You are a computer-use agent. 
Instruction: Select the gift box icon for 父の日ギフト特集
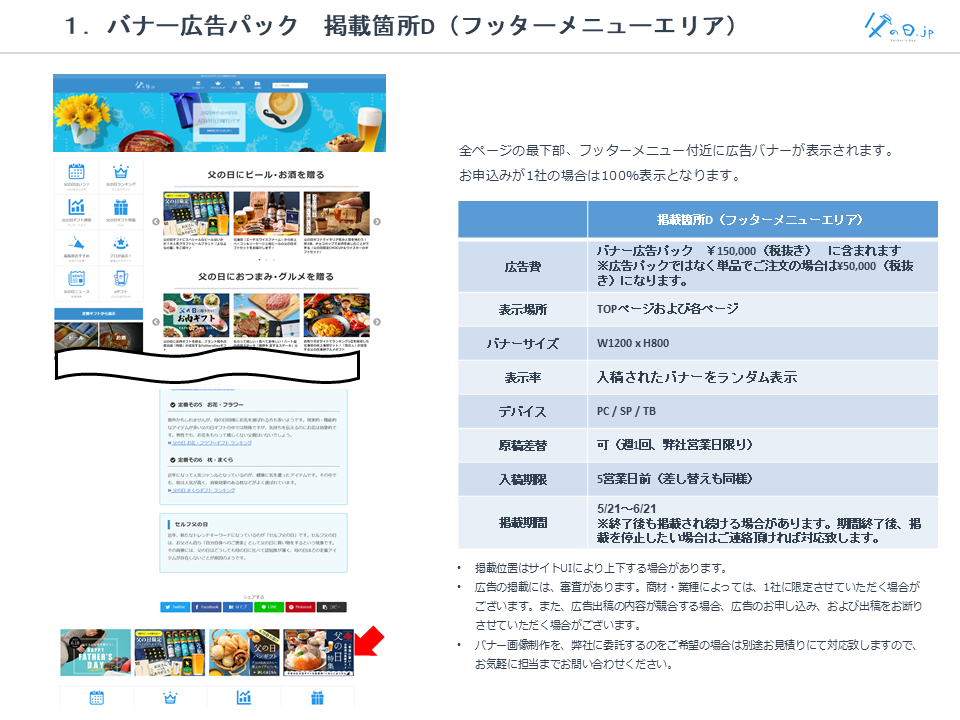[120, 207]
